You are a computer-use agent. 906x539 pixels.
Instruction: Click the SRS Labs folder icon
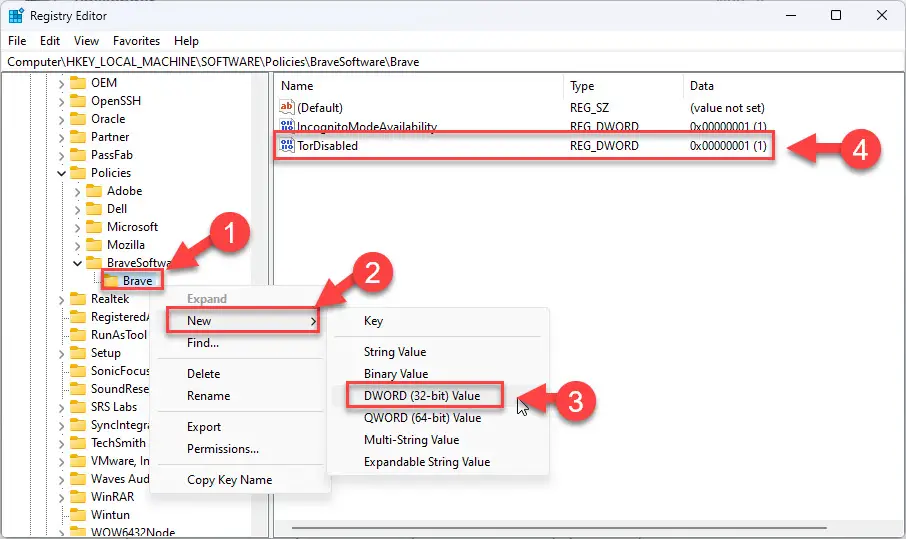78,407
